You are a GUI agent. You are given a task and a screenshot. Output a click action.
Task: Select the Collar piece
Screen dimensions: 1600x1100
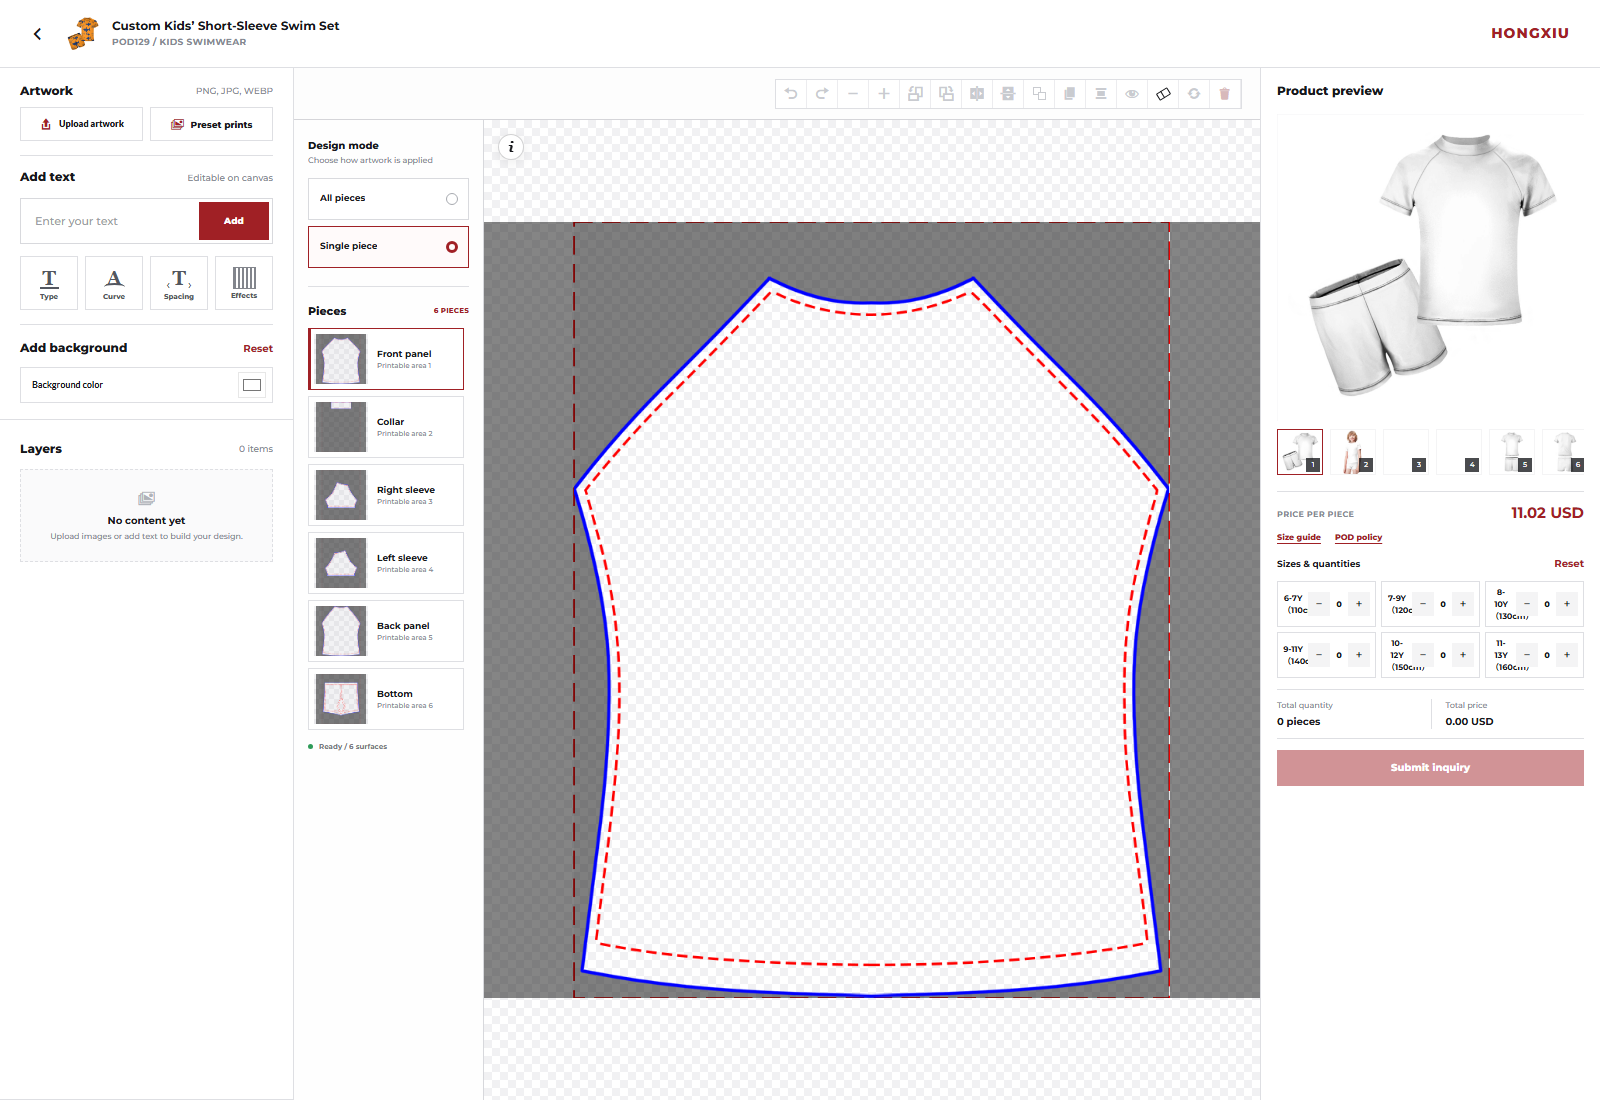tap(386, 427)
